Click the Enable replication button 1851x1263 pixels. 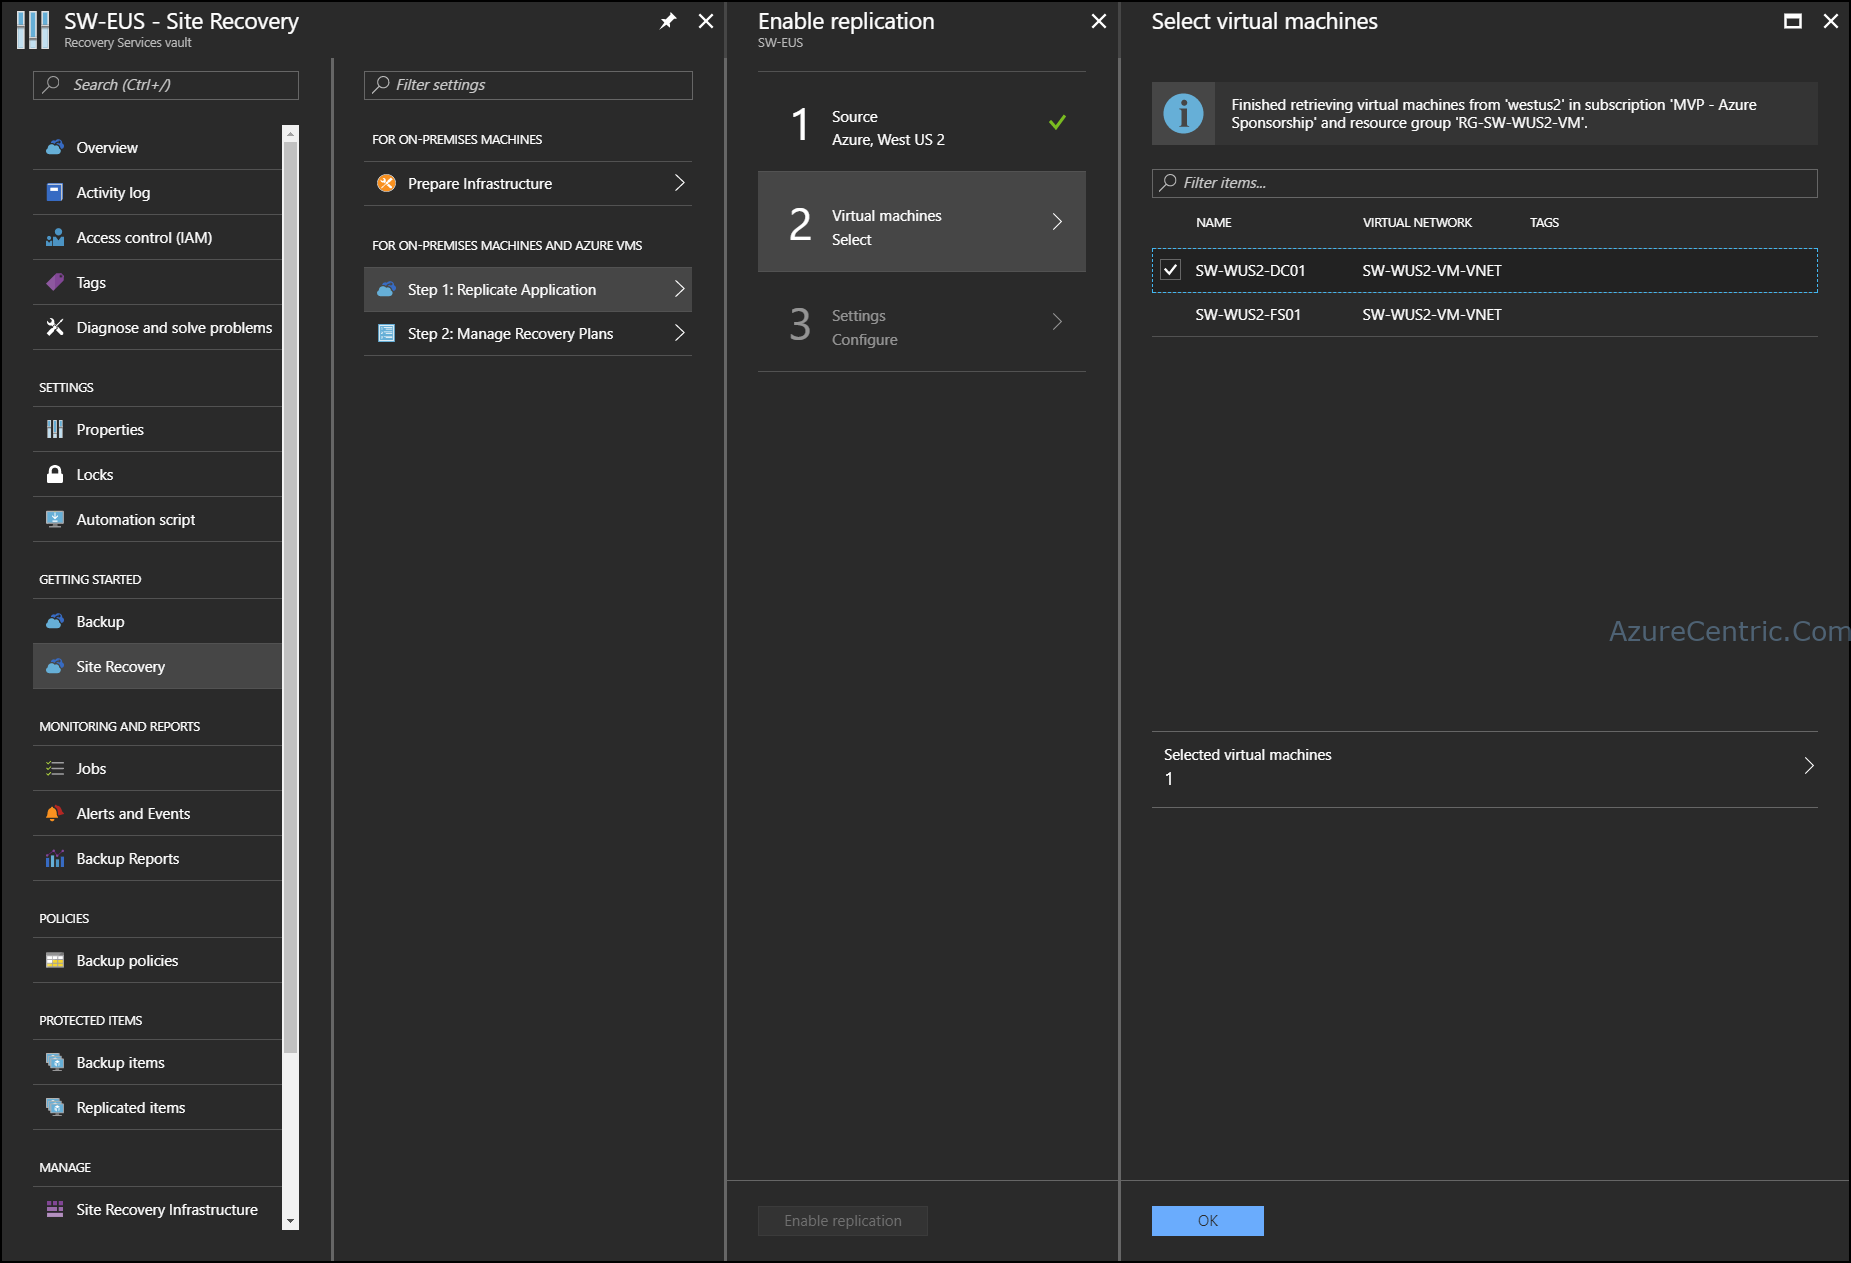pos(842,1220)
